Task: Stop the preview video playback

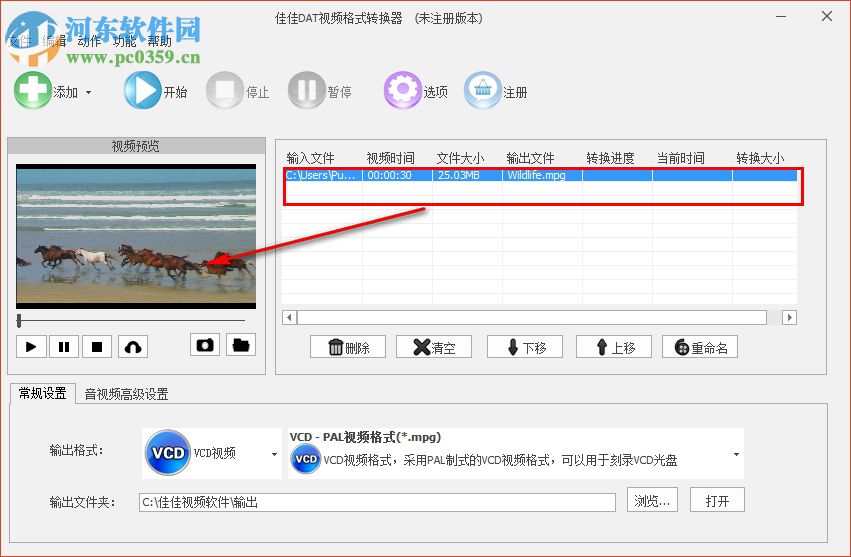Action: coord(97,346)
